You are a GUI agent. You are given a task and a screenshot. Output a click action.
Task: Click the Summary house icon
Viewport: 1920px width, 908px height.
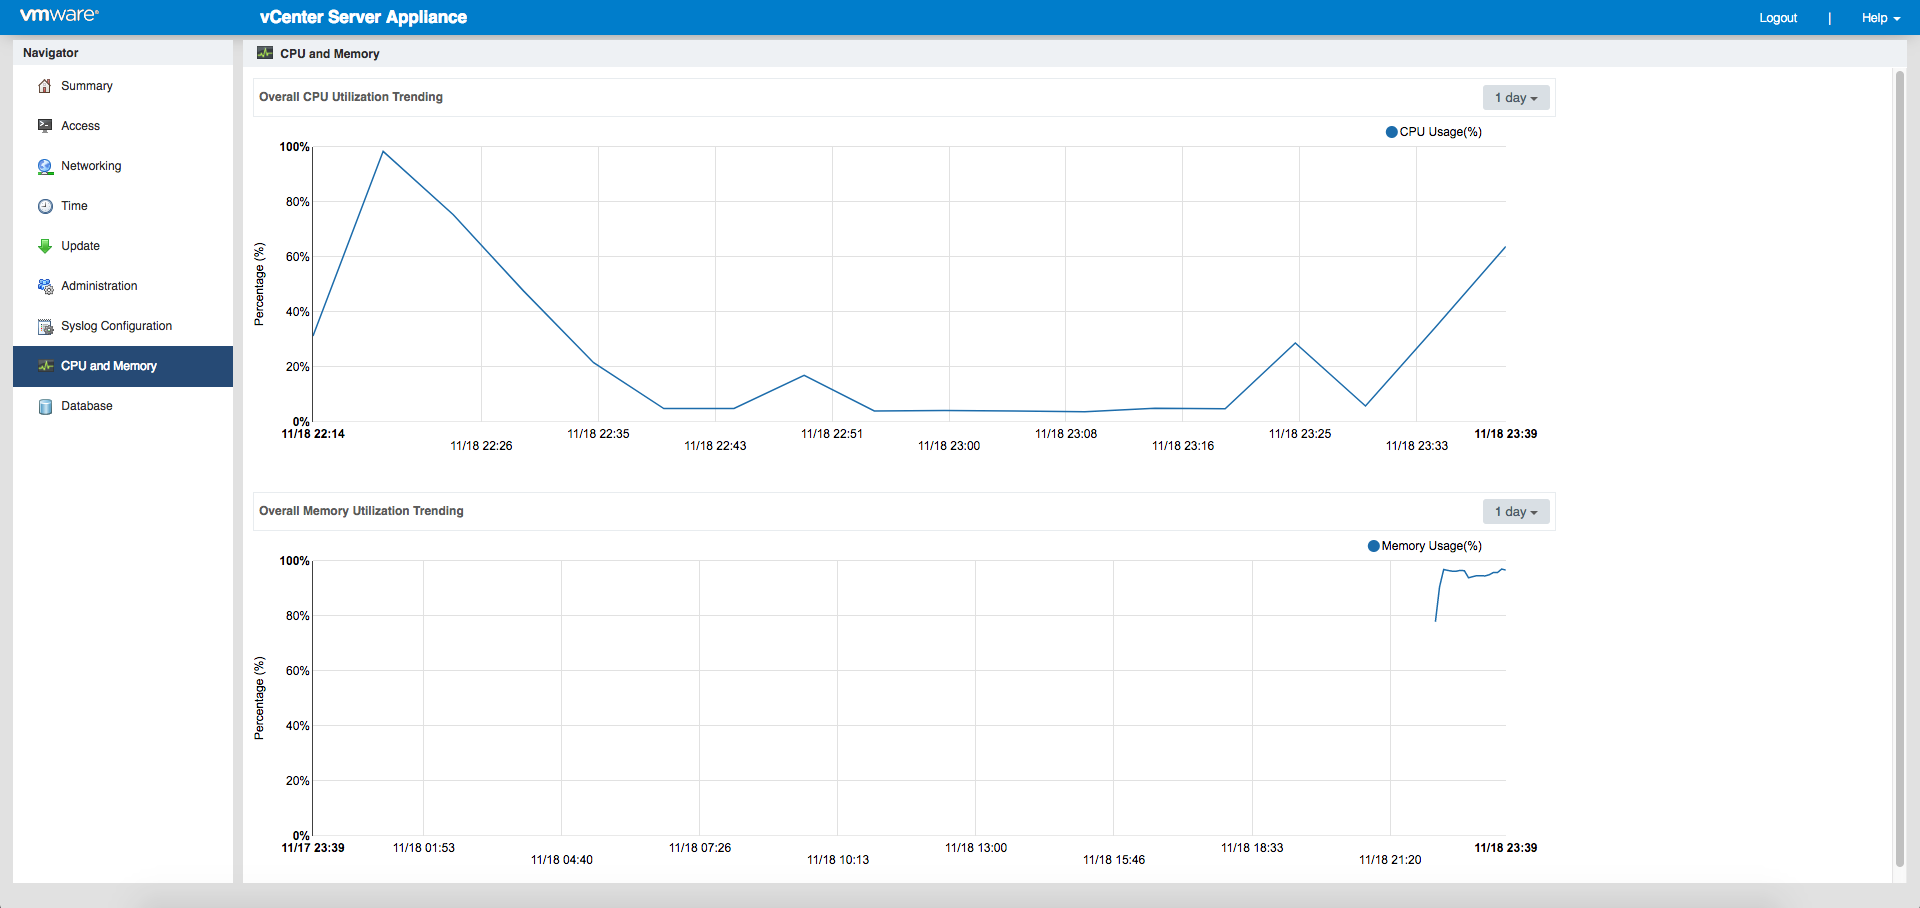45,86
